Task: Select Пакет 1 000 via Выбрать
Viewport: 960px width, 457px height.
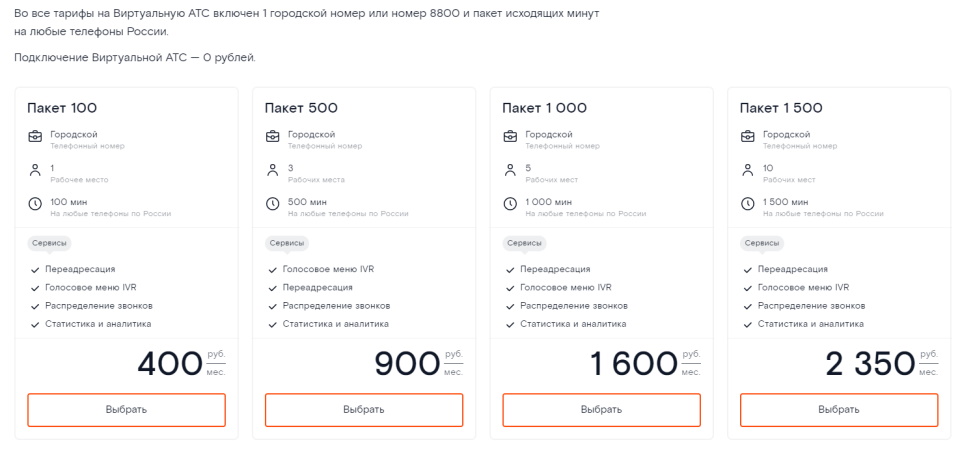Action: 601,410
